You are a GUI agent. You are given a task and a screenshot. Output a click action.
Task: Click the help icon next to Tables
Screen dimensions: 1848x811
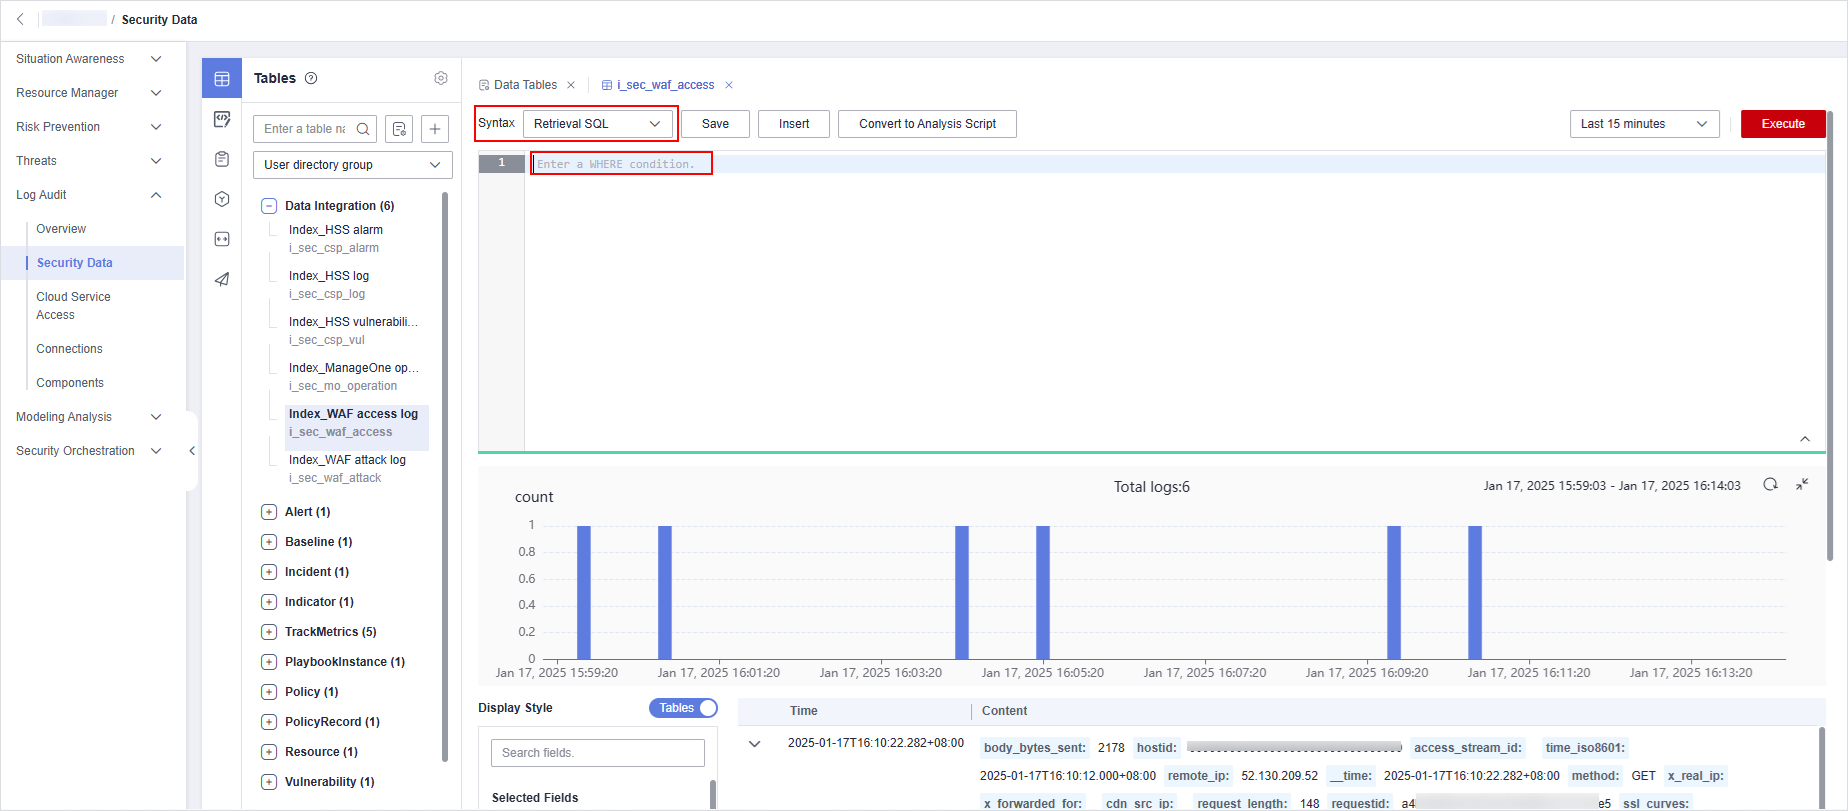pyautogui.click(x=311, y=78)
